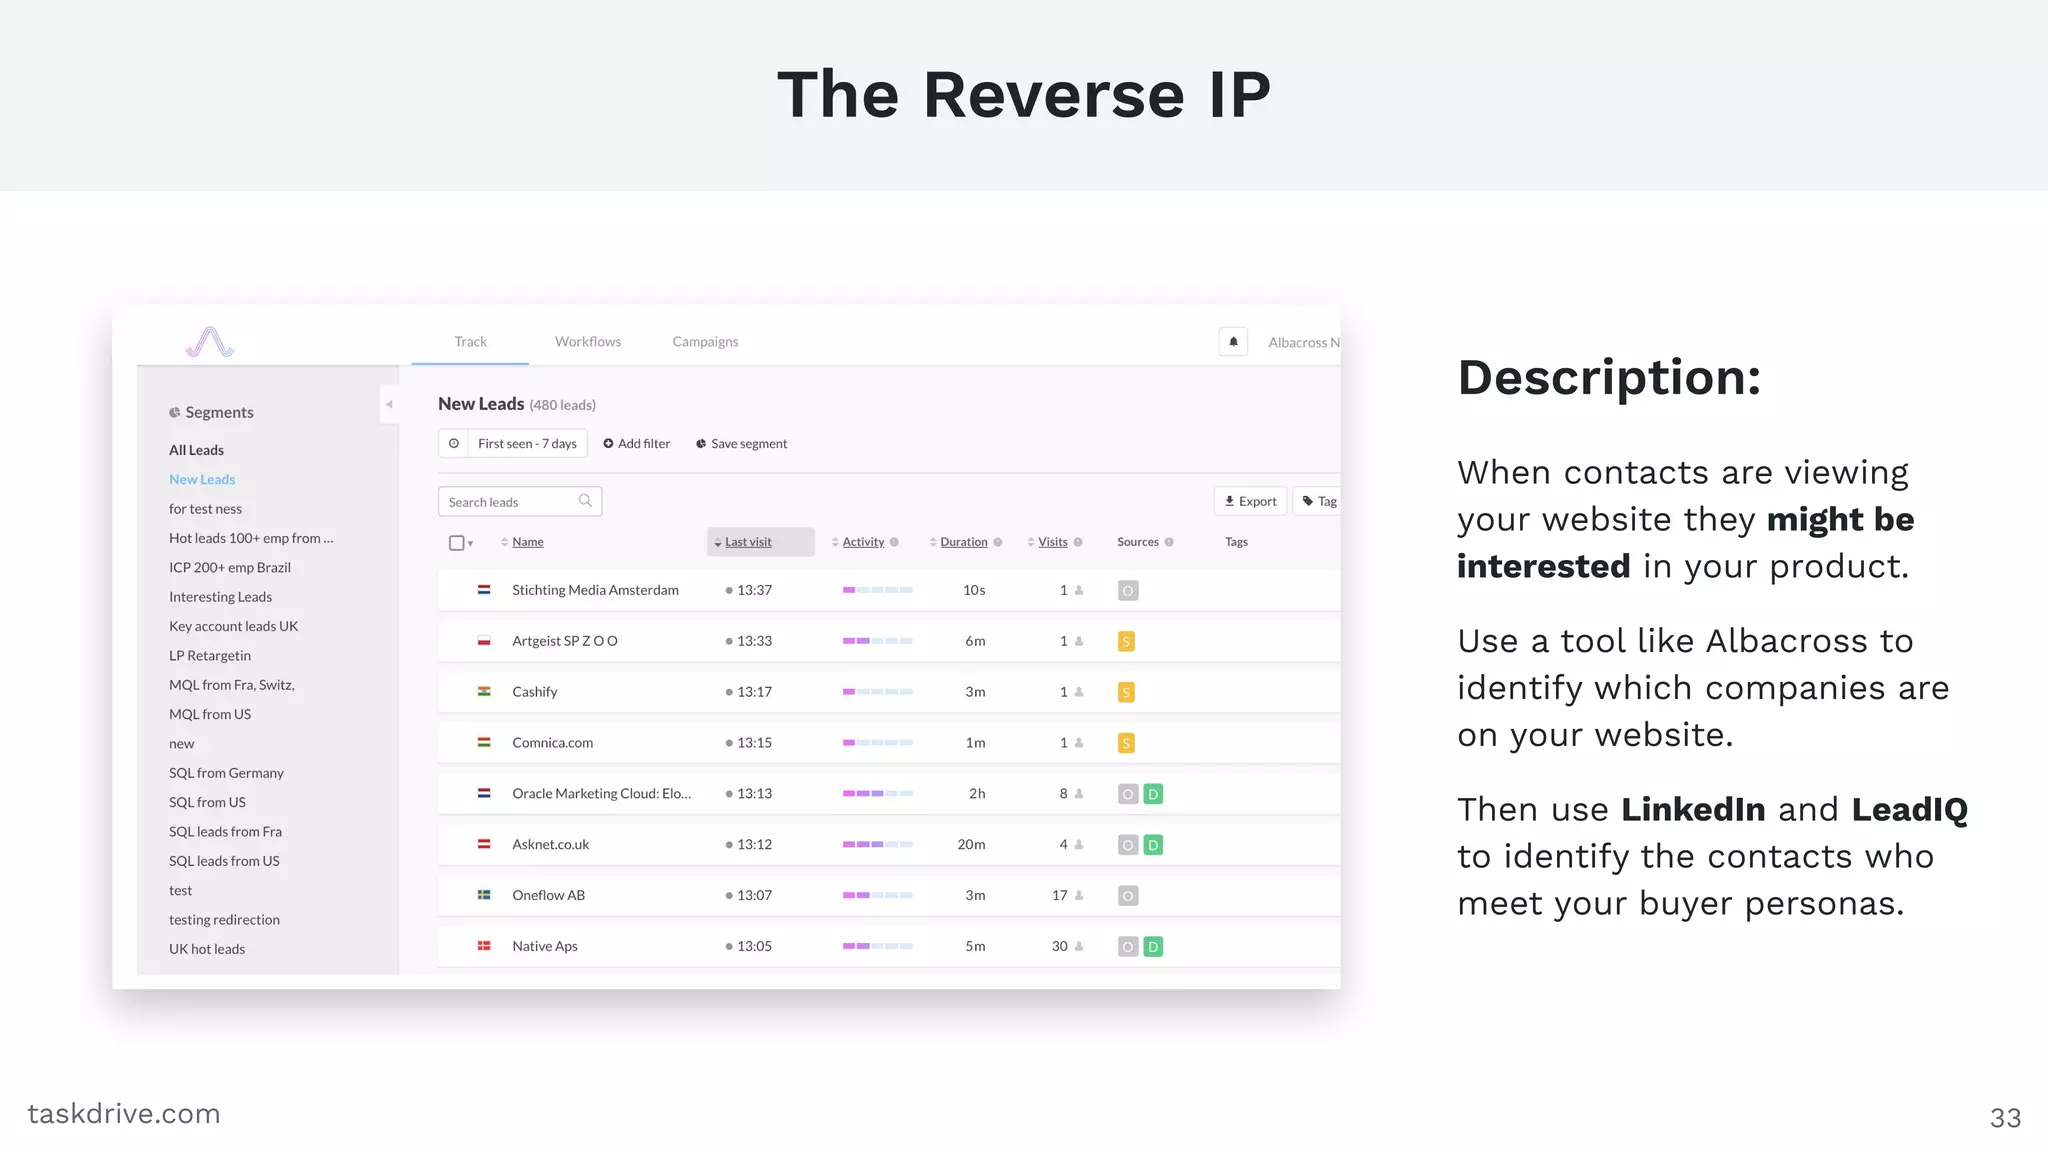
Task: Select Key account leads UK segment
Action: point(233,626)
